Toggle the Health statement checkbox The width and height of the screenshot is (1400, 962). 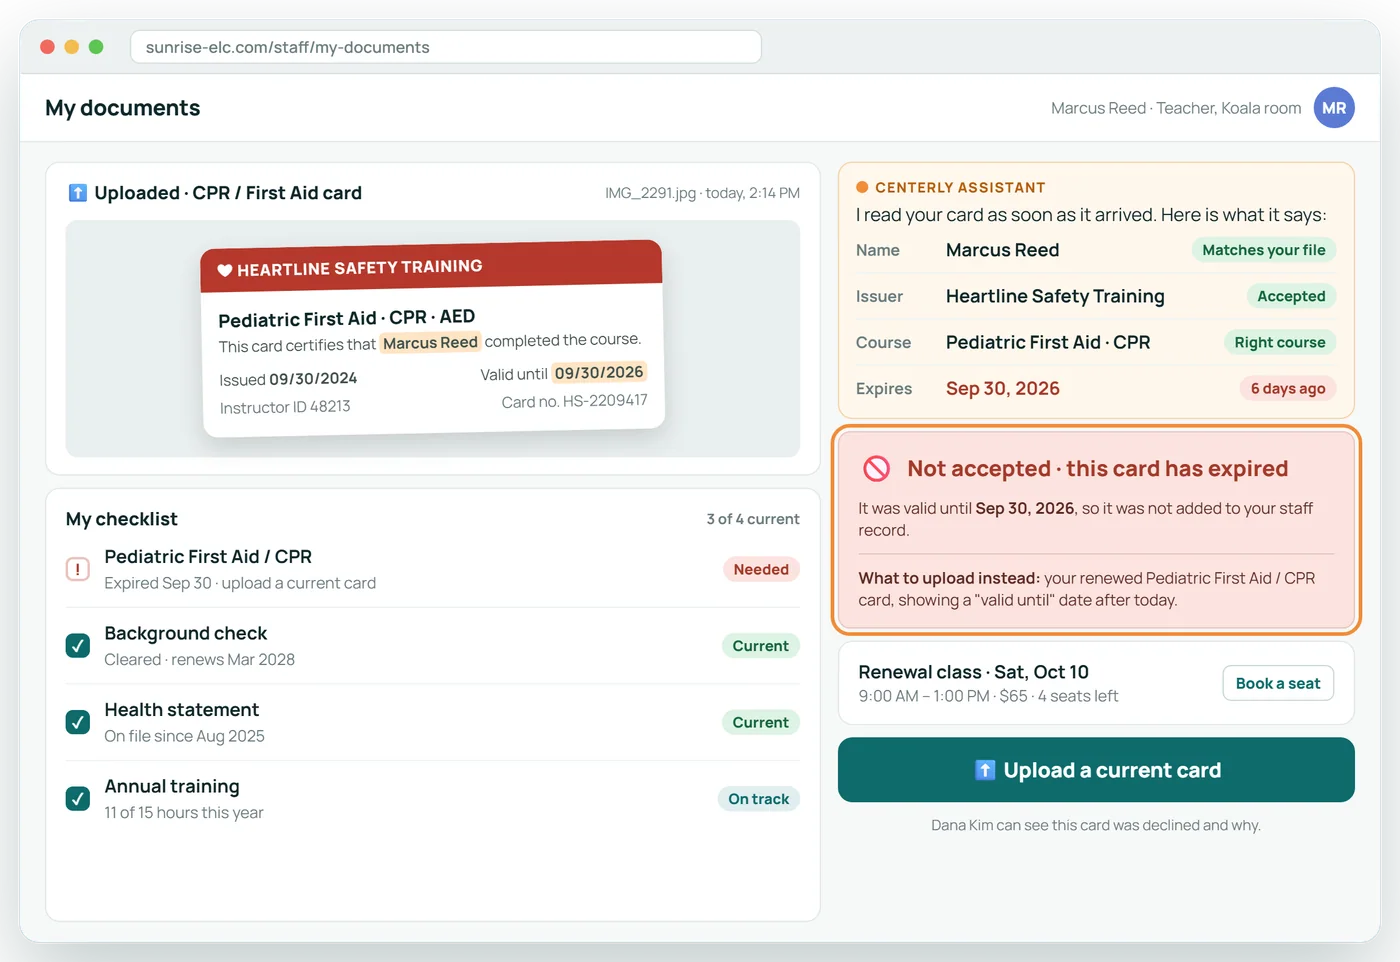click(78, 722)
